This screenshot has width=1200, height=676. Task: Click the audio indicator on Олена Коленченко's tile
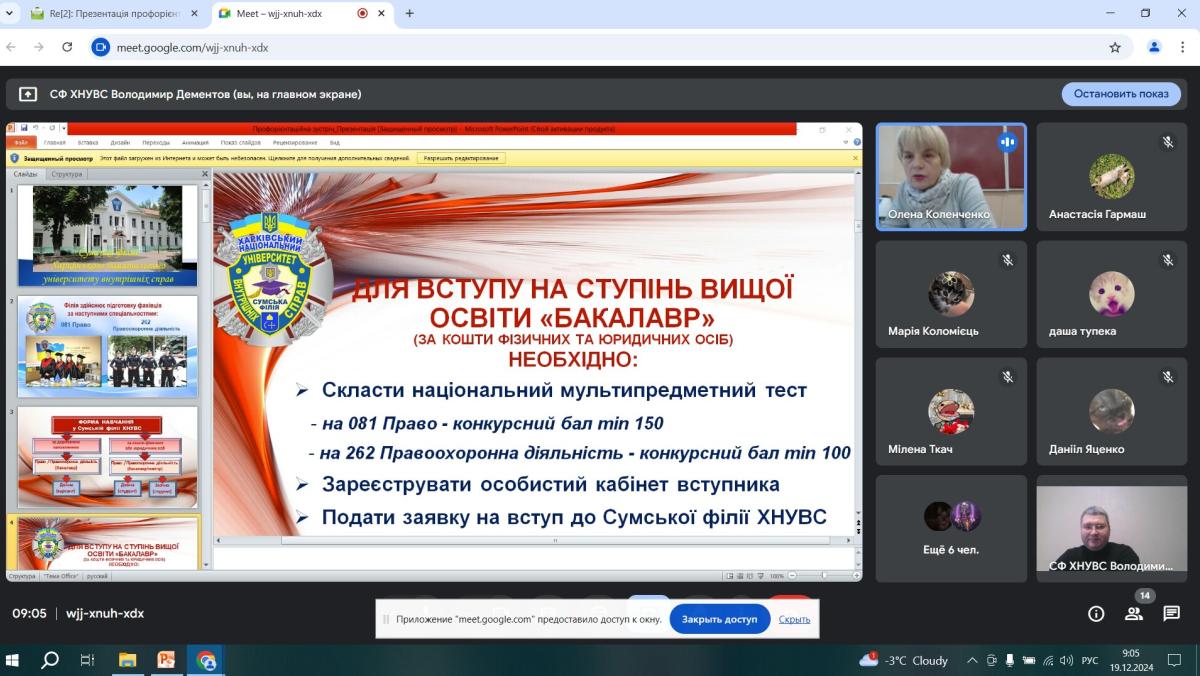pyautogui.click(x=1007, y=142)
